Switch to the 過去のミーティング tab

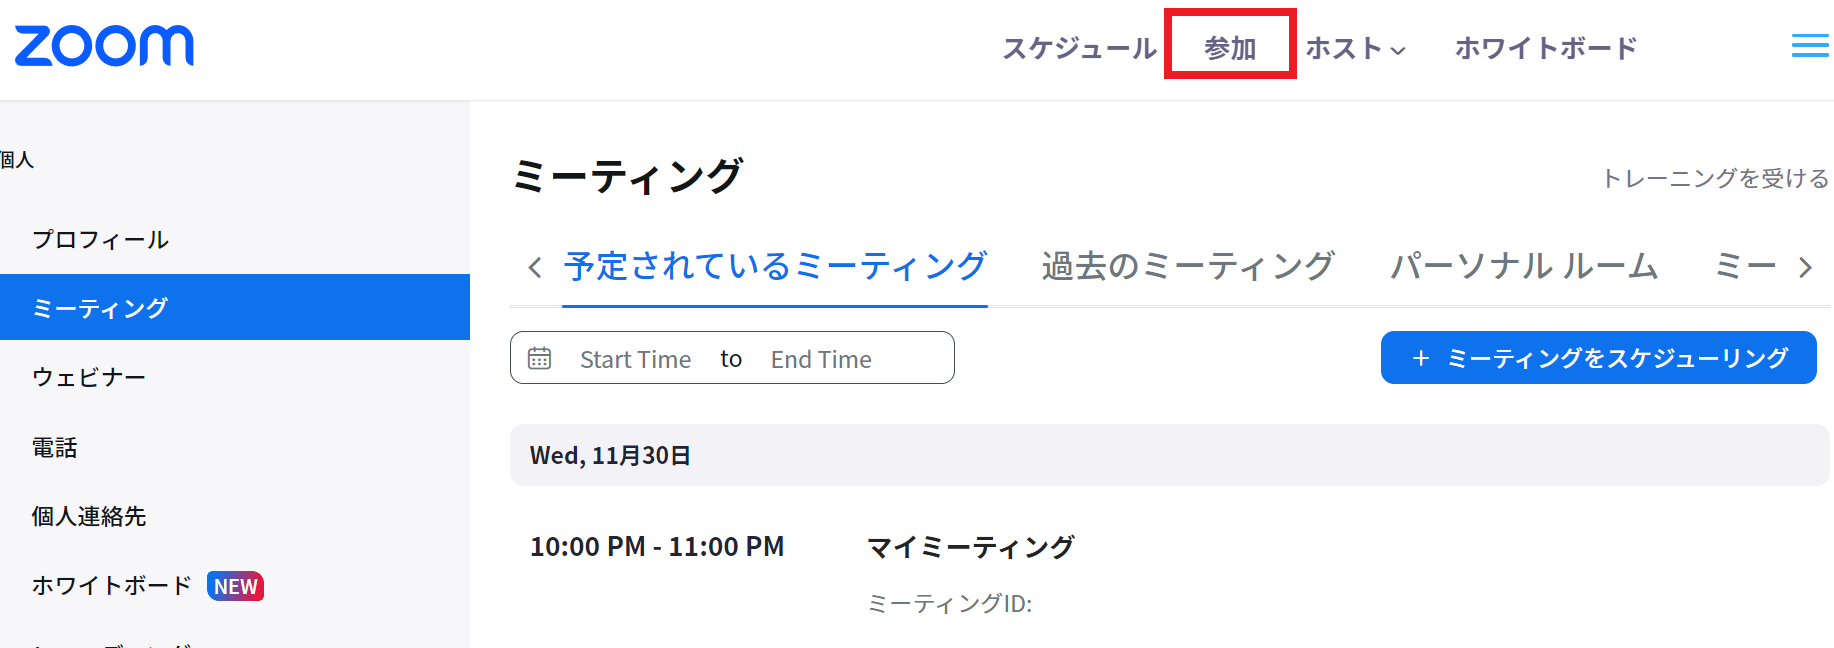point(1187,266)
